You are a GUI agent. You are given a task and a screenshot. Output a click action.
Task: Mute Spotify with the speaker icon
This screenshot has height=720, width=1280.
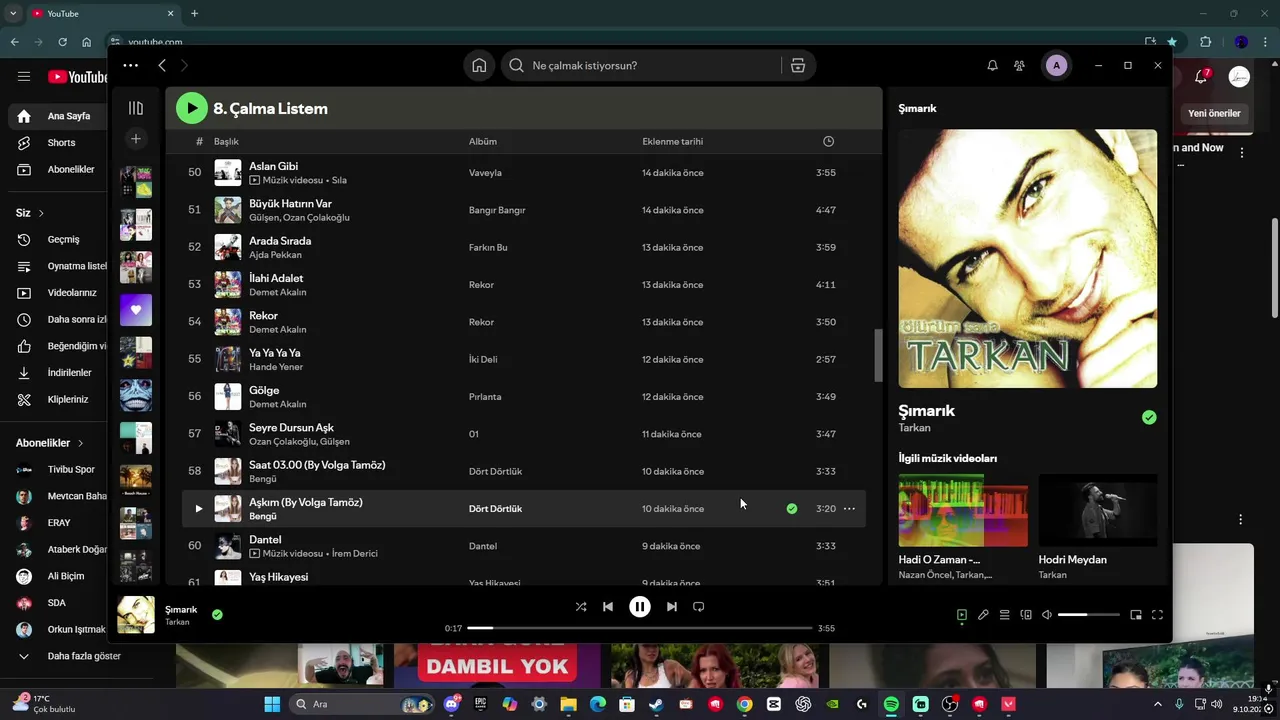pyautogui.click(x=1047, y=615)
